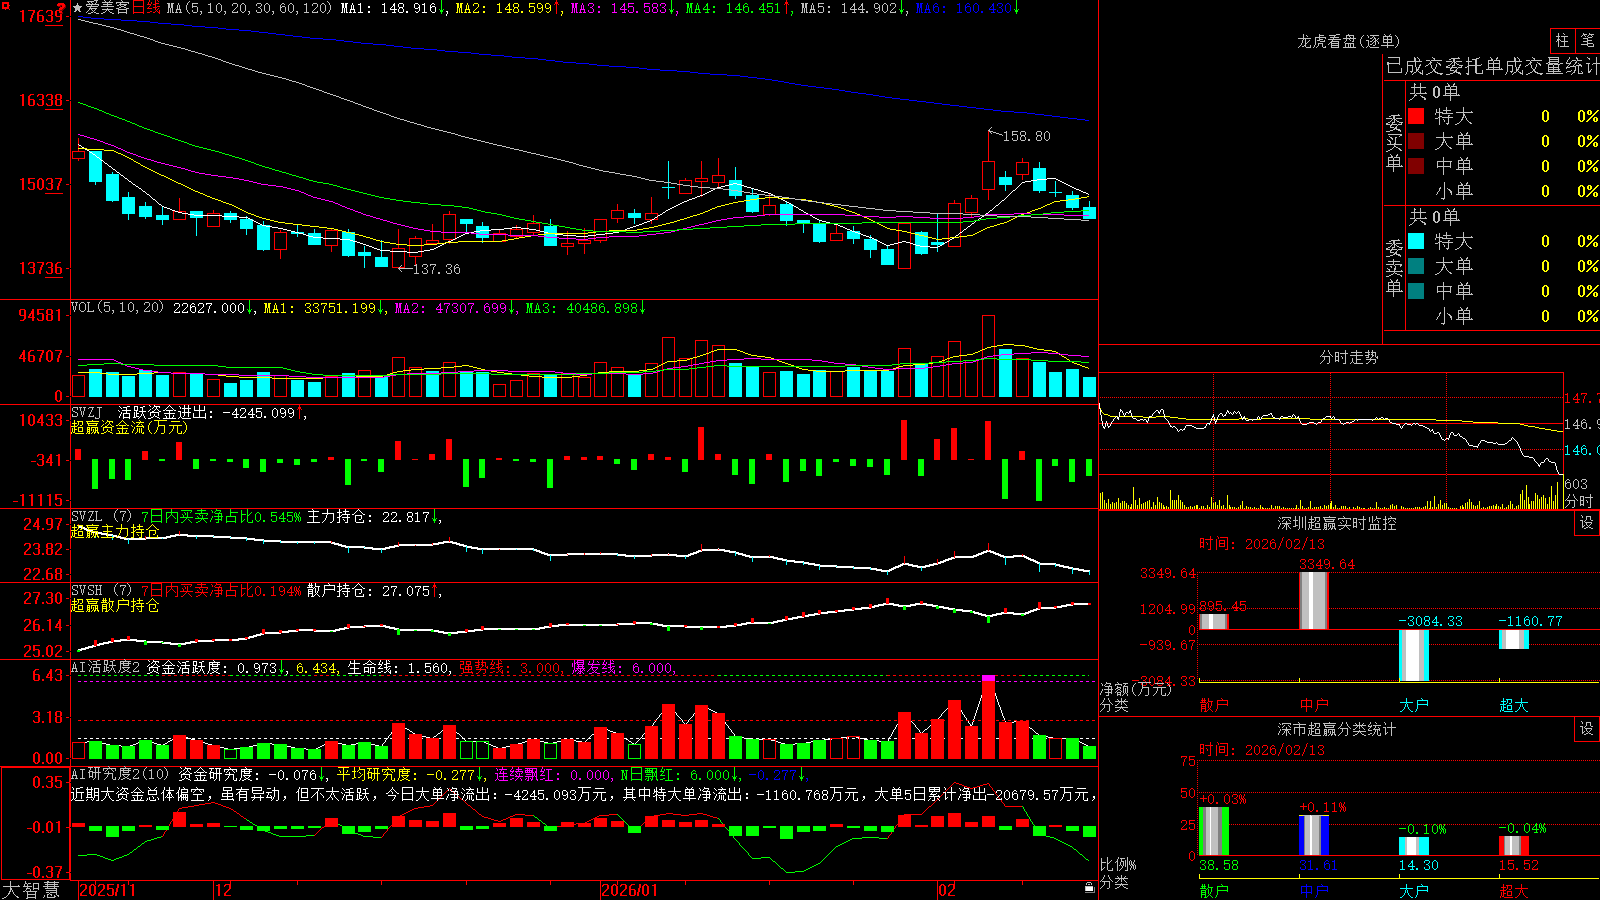
Task: Click the AI活跃度2 indicator label
Action: pos(105,668)
